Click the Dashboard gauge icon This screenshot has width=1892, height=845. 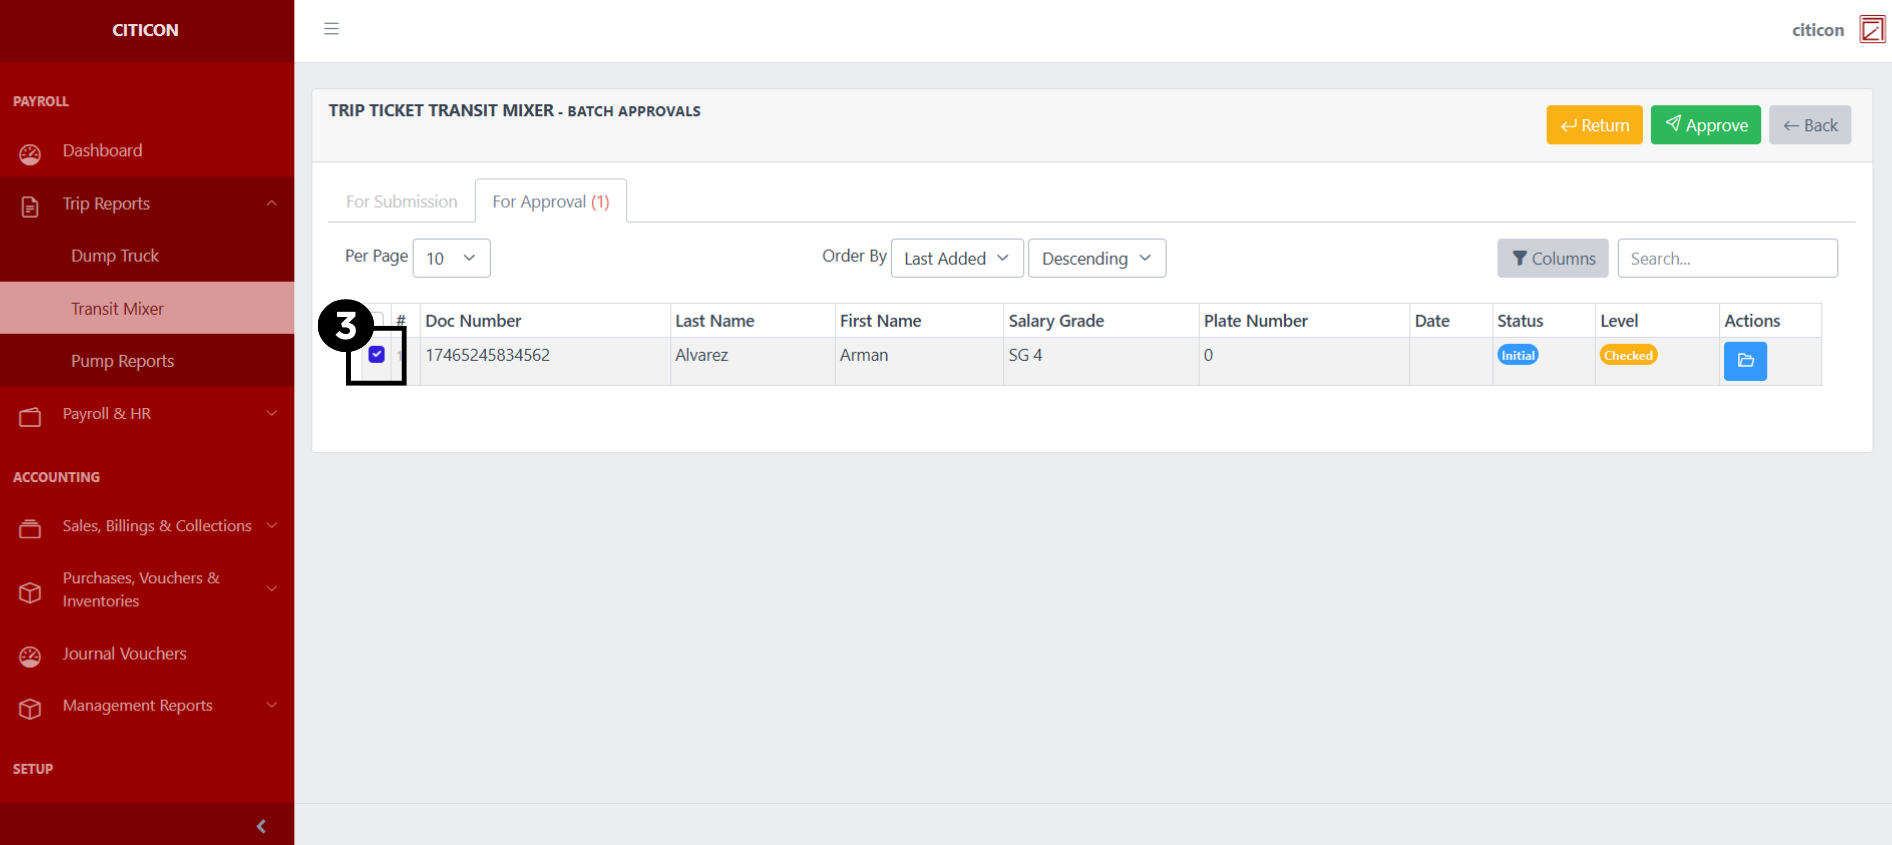tap(30, 154)
